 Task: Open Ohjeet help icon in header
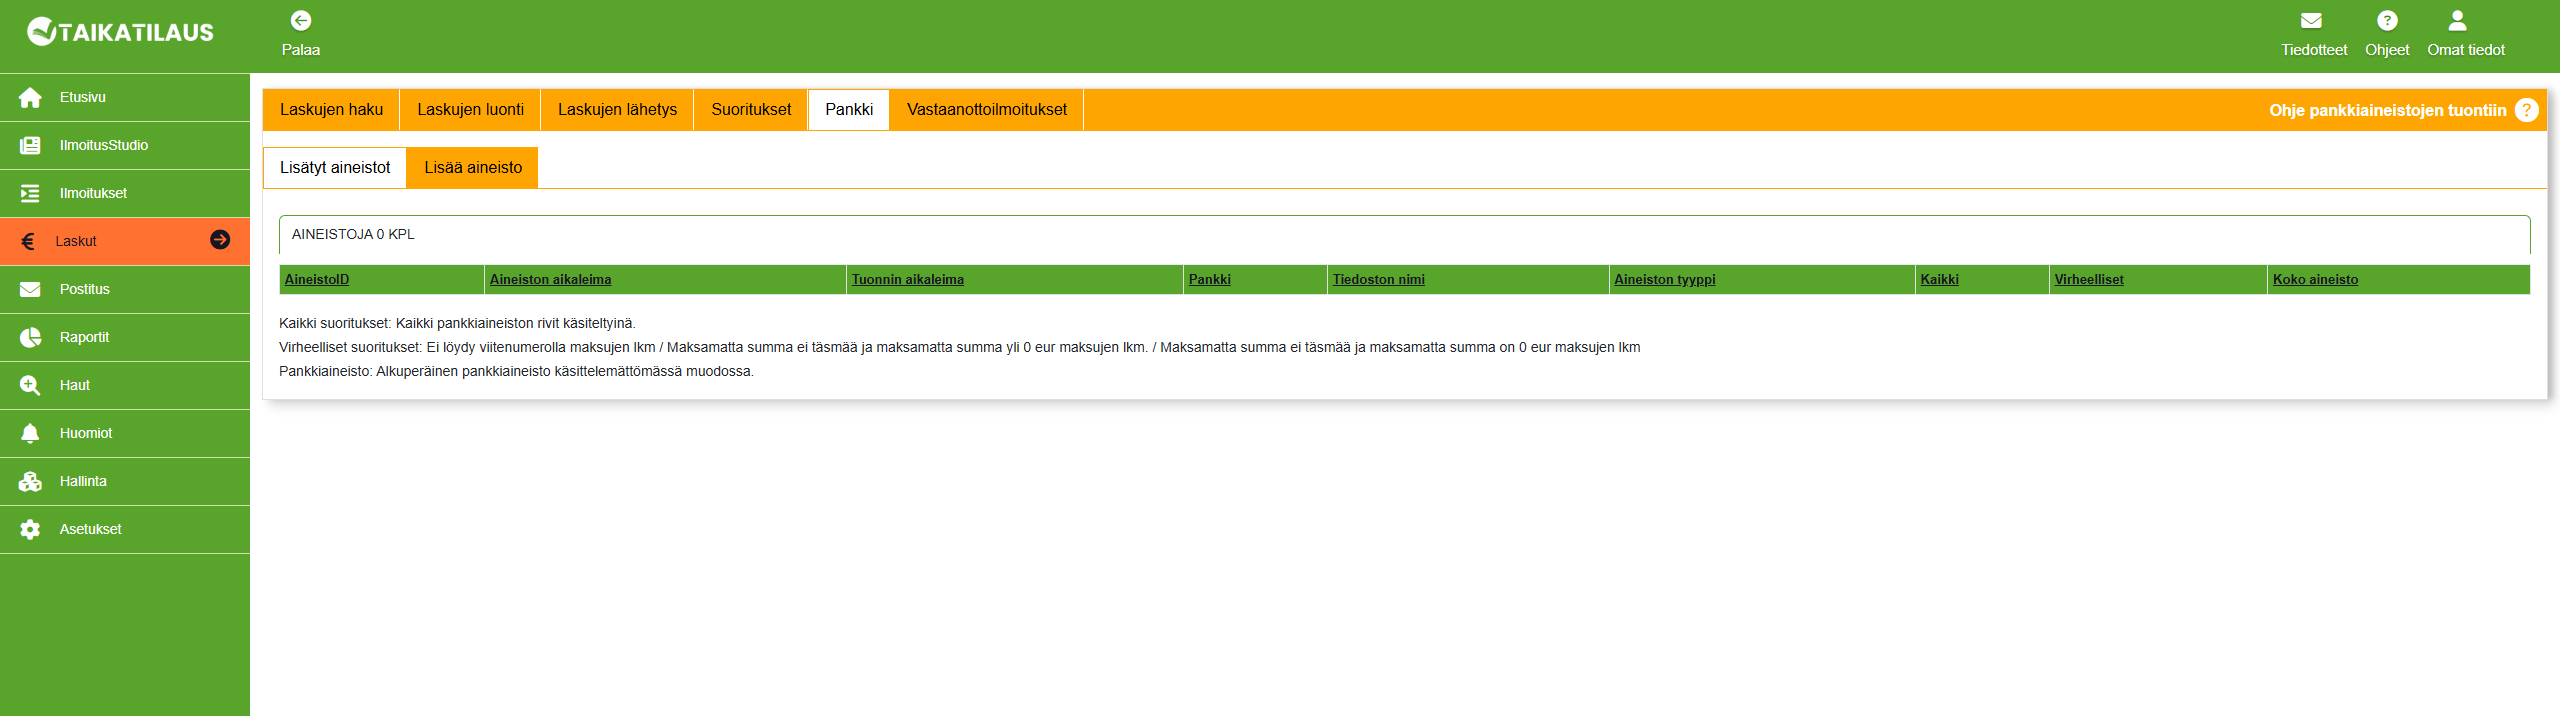click(2386, 21)
